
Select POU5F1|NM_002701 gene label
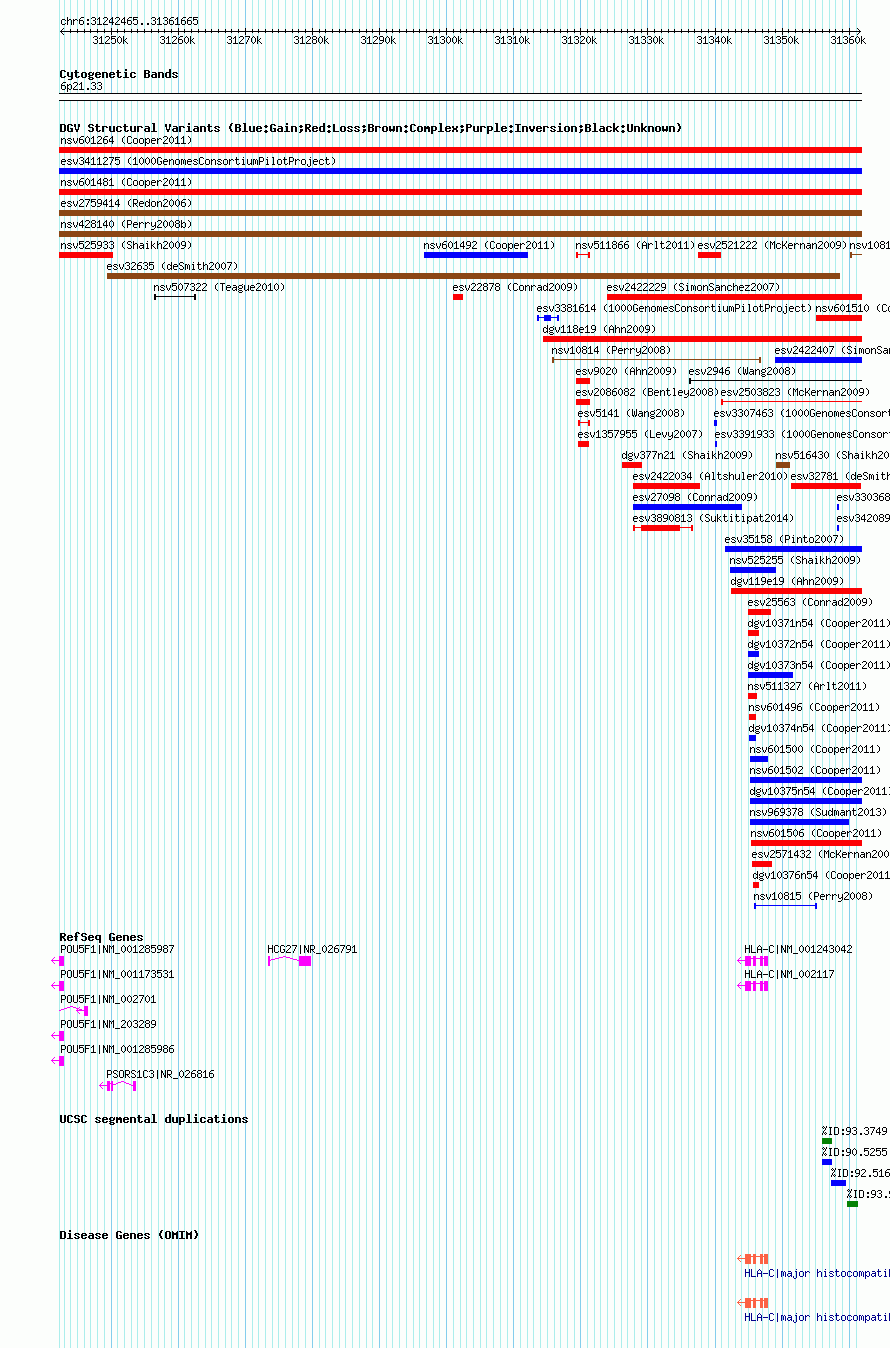coord(108,999)
